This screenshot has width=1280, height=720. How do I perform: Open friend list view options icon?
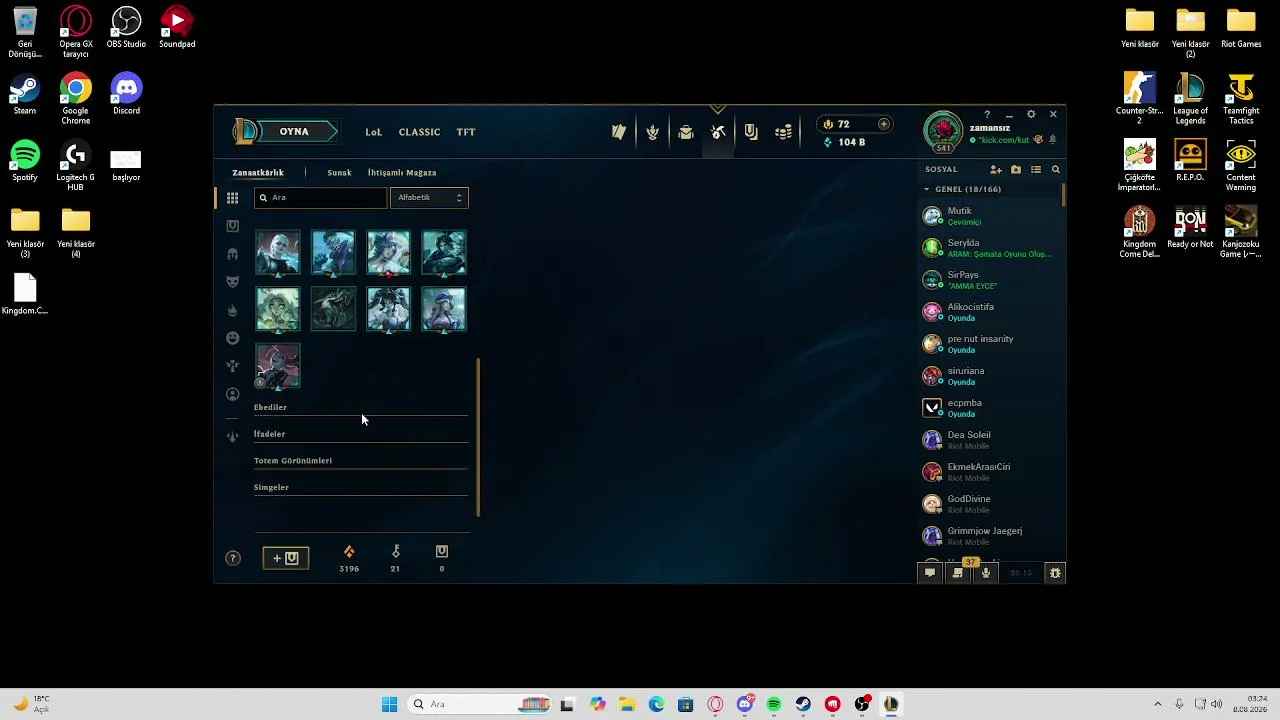coord(1036,170)
